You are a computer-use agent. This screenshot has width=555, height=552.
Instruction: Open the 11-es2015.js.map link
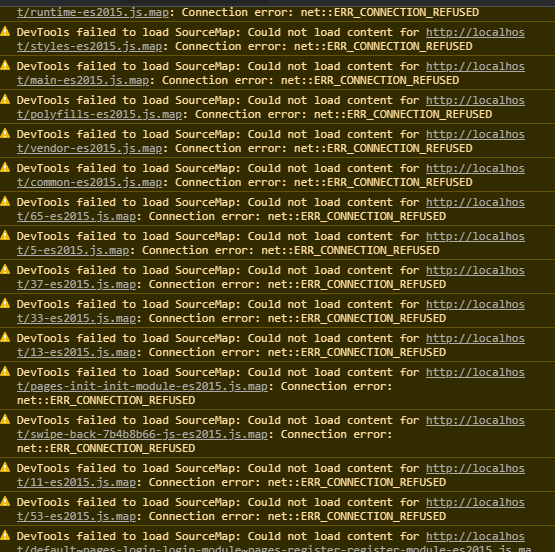[x=76, y=482]
